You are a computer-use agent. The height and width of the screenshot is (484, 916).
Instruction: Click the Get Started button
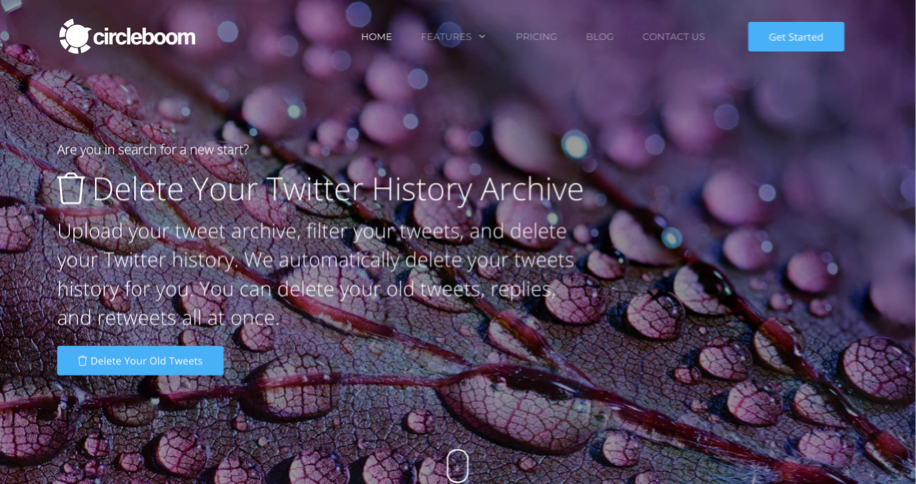click(796, 37)
